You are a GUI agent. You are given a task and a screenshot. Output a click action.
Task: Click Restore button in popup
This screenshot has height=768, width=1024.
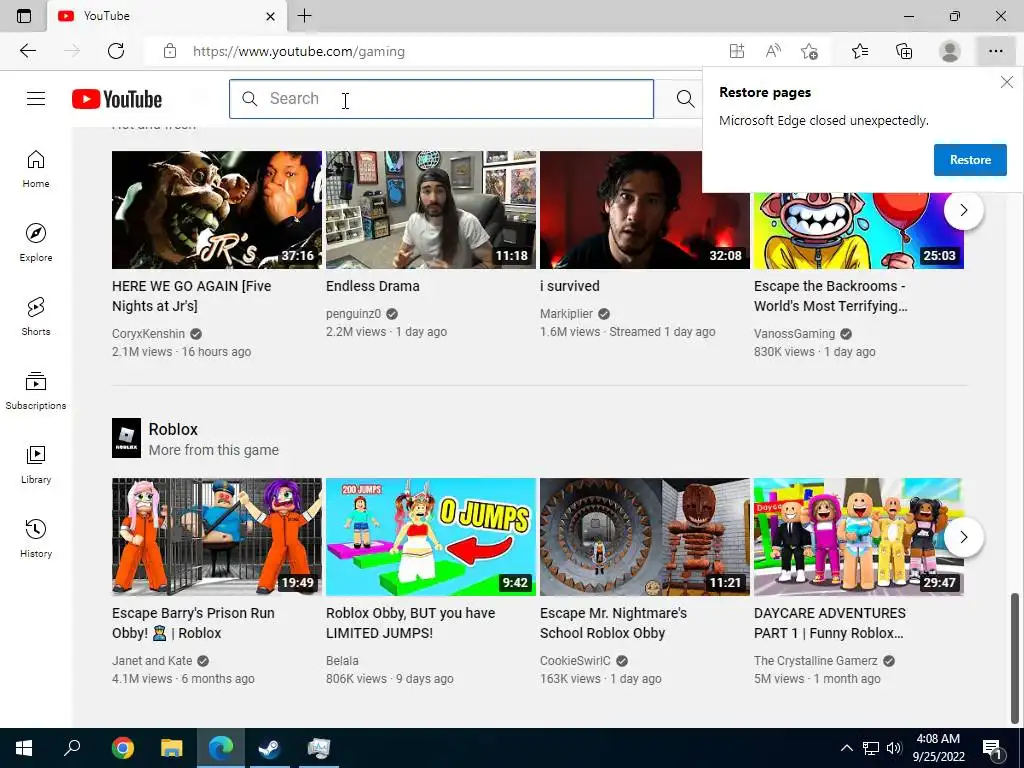tap(970, 160)
